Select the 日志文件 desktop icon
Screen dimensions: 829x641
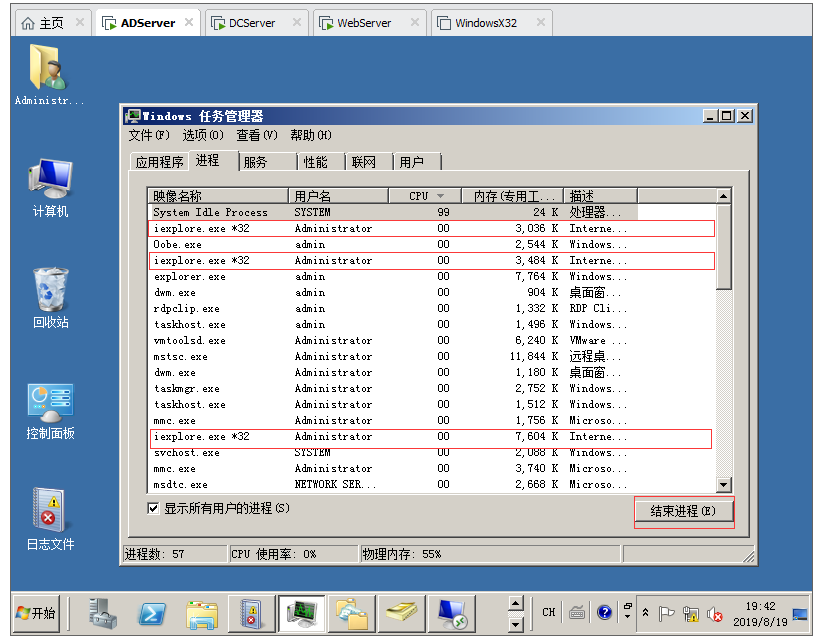tap(50, 513)
